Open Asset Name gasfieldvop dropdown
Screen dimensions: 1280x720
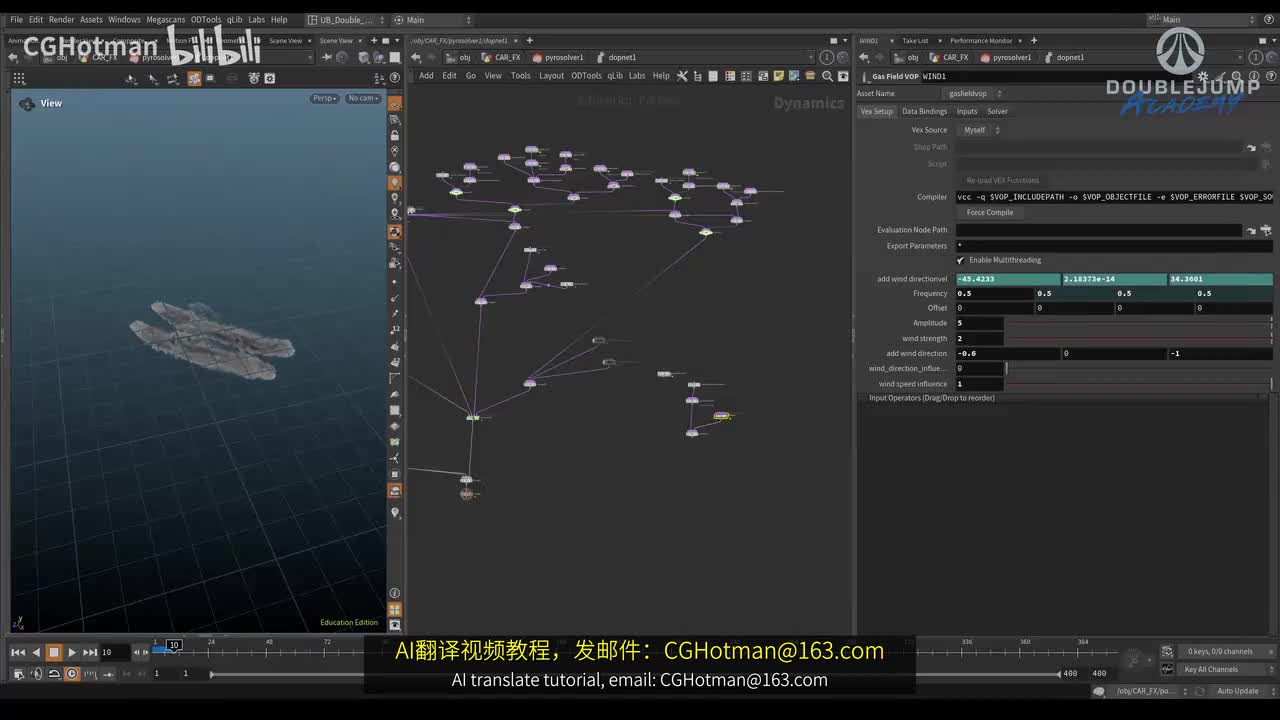[x=975, y=93]
